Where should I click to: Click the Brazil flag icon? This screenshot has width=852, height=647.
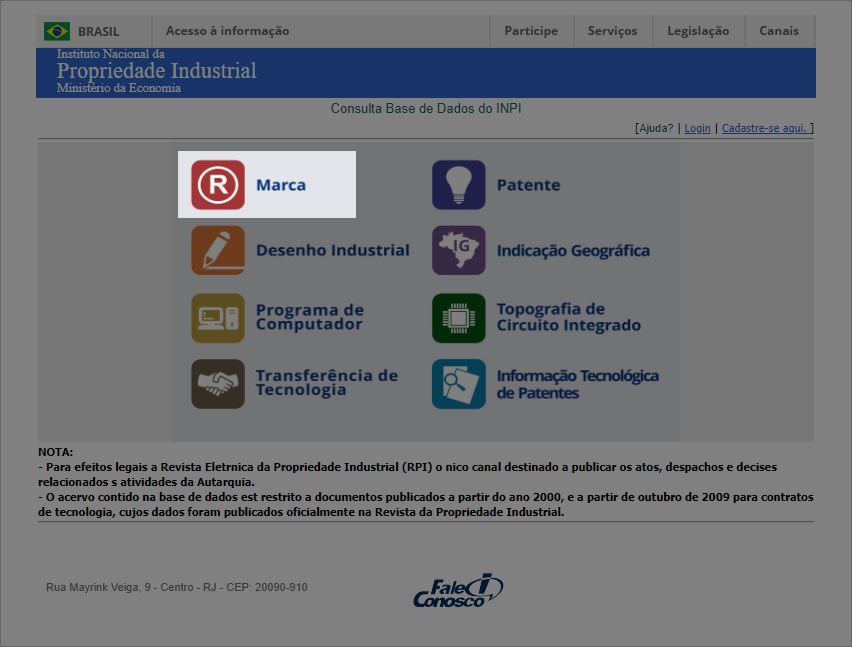point(57,31)
